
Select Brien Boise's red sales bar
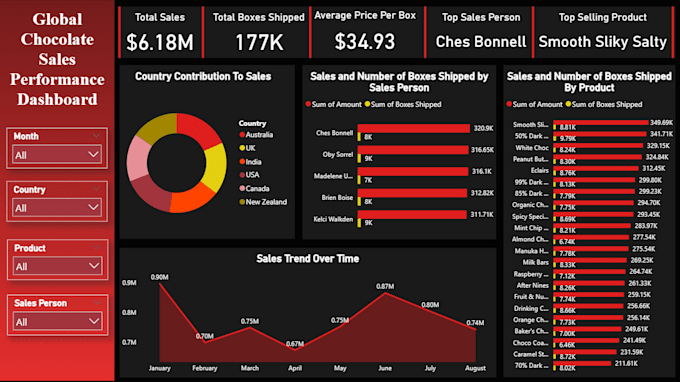[412, 193]
